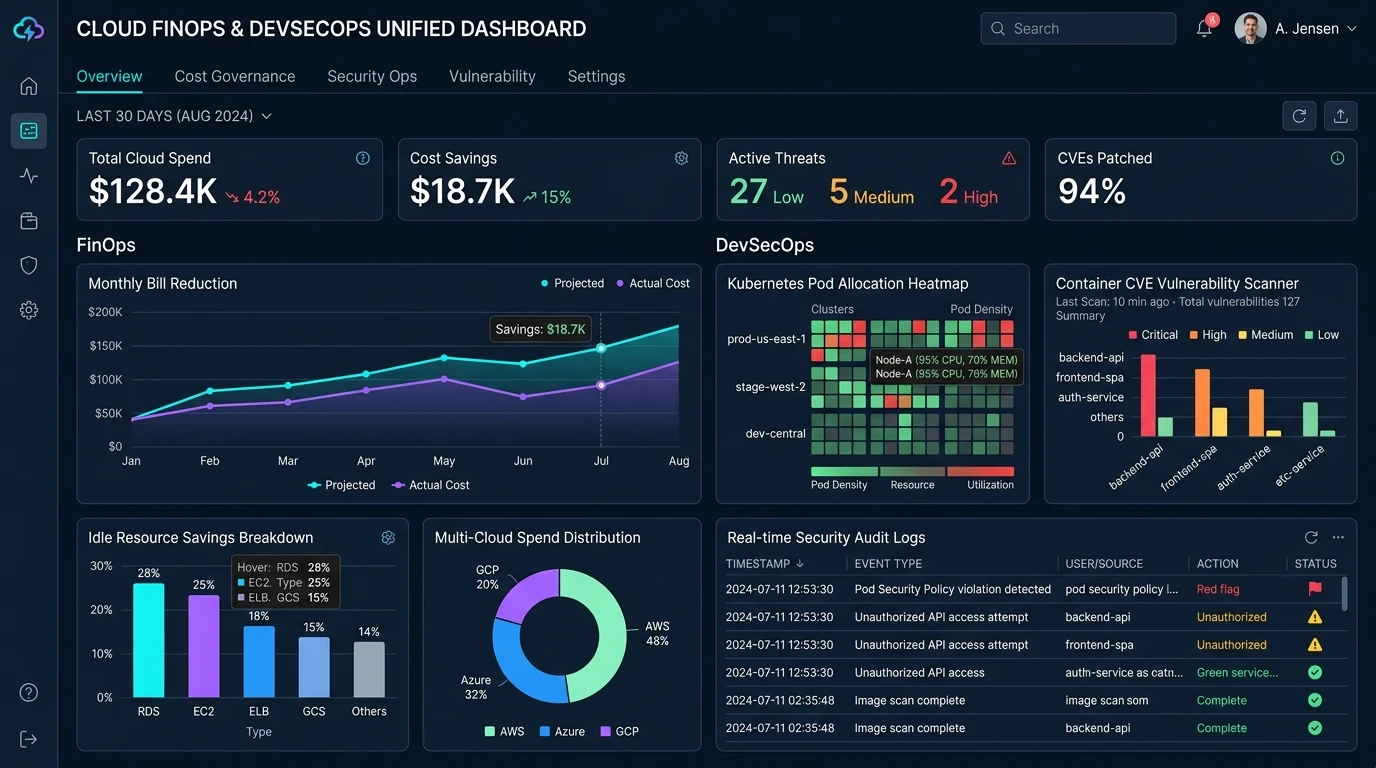Click search magnifier icon
Viewport: 1376px width, 768px height.
tap(997, 29)
